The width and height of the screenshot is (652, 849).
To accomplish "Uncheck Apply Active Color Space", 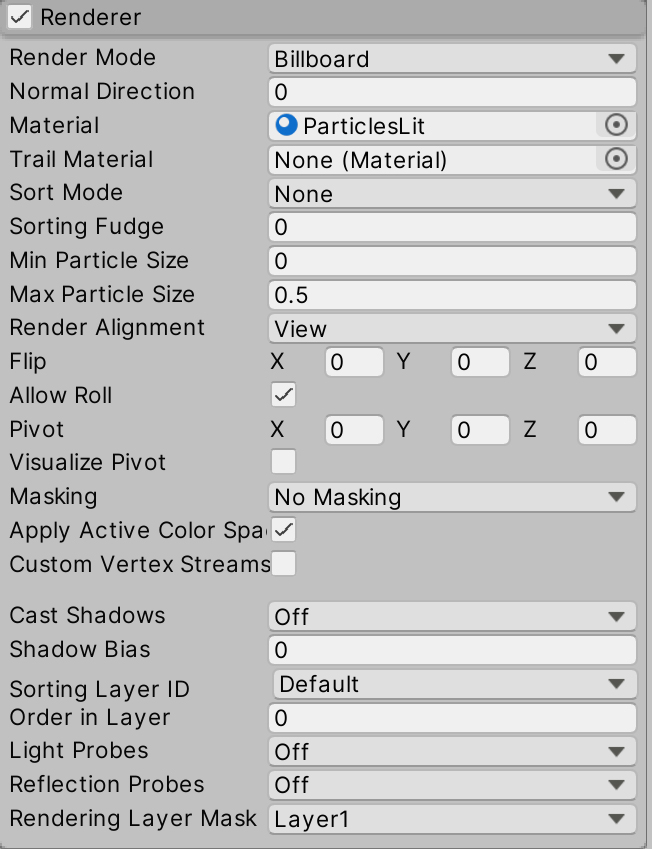I will (284, 530).
